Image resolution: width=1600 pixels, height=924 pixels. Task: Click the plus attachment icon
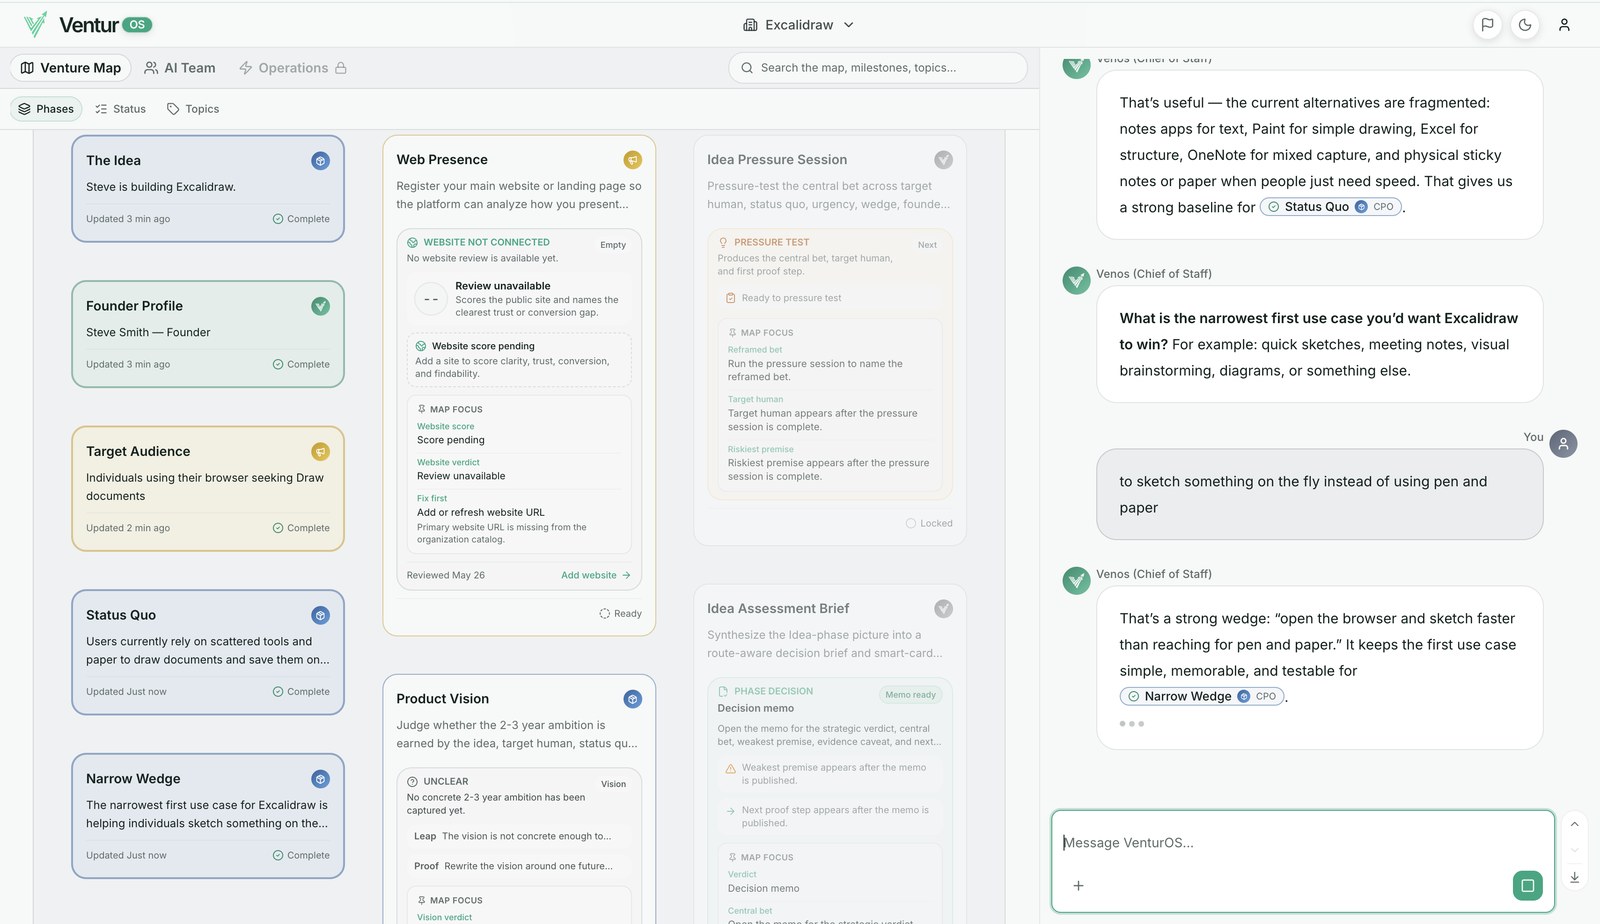point(1078,885)
